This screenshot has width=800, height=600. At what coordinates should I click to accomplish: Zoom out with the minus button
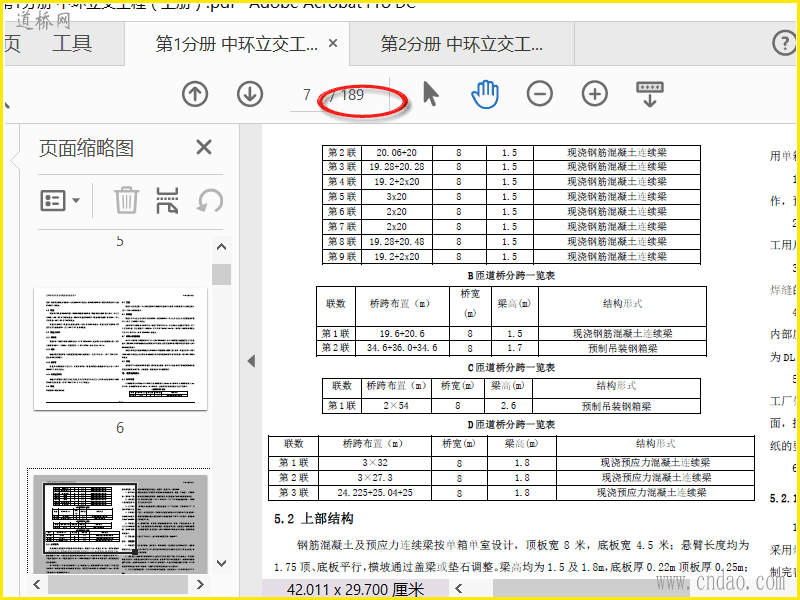click(540, 94)
